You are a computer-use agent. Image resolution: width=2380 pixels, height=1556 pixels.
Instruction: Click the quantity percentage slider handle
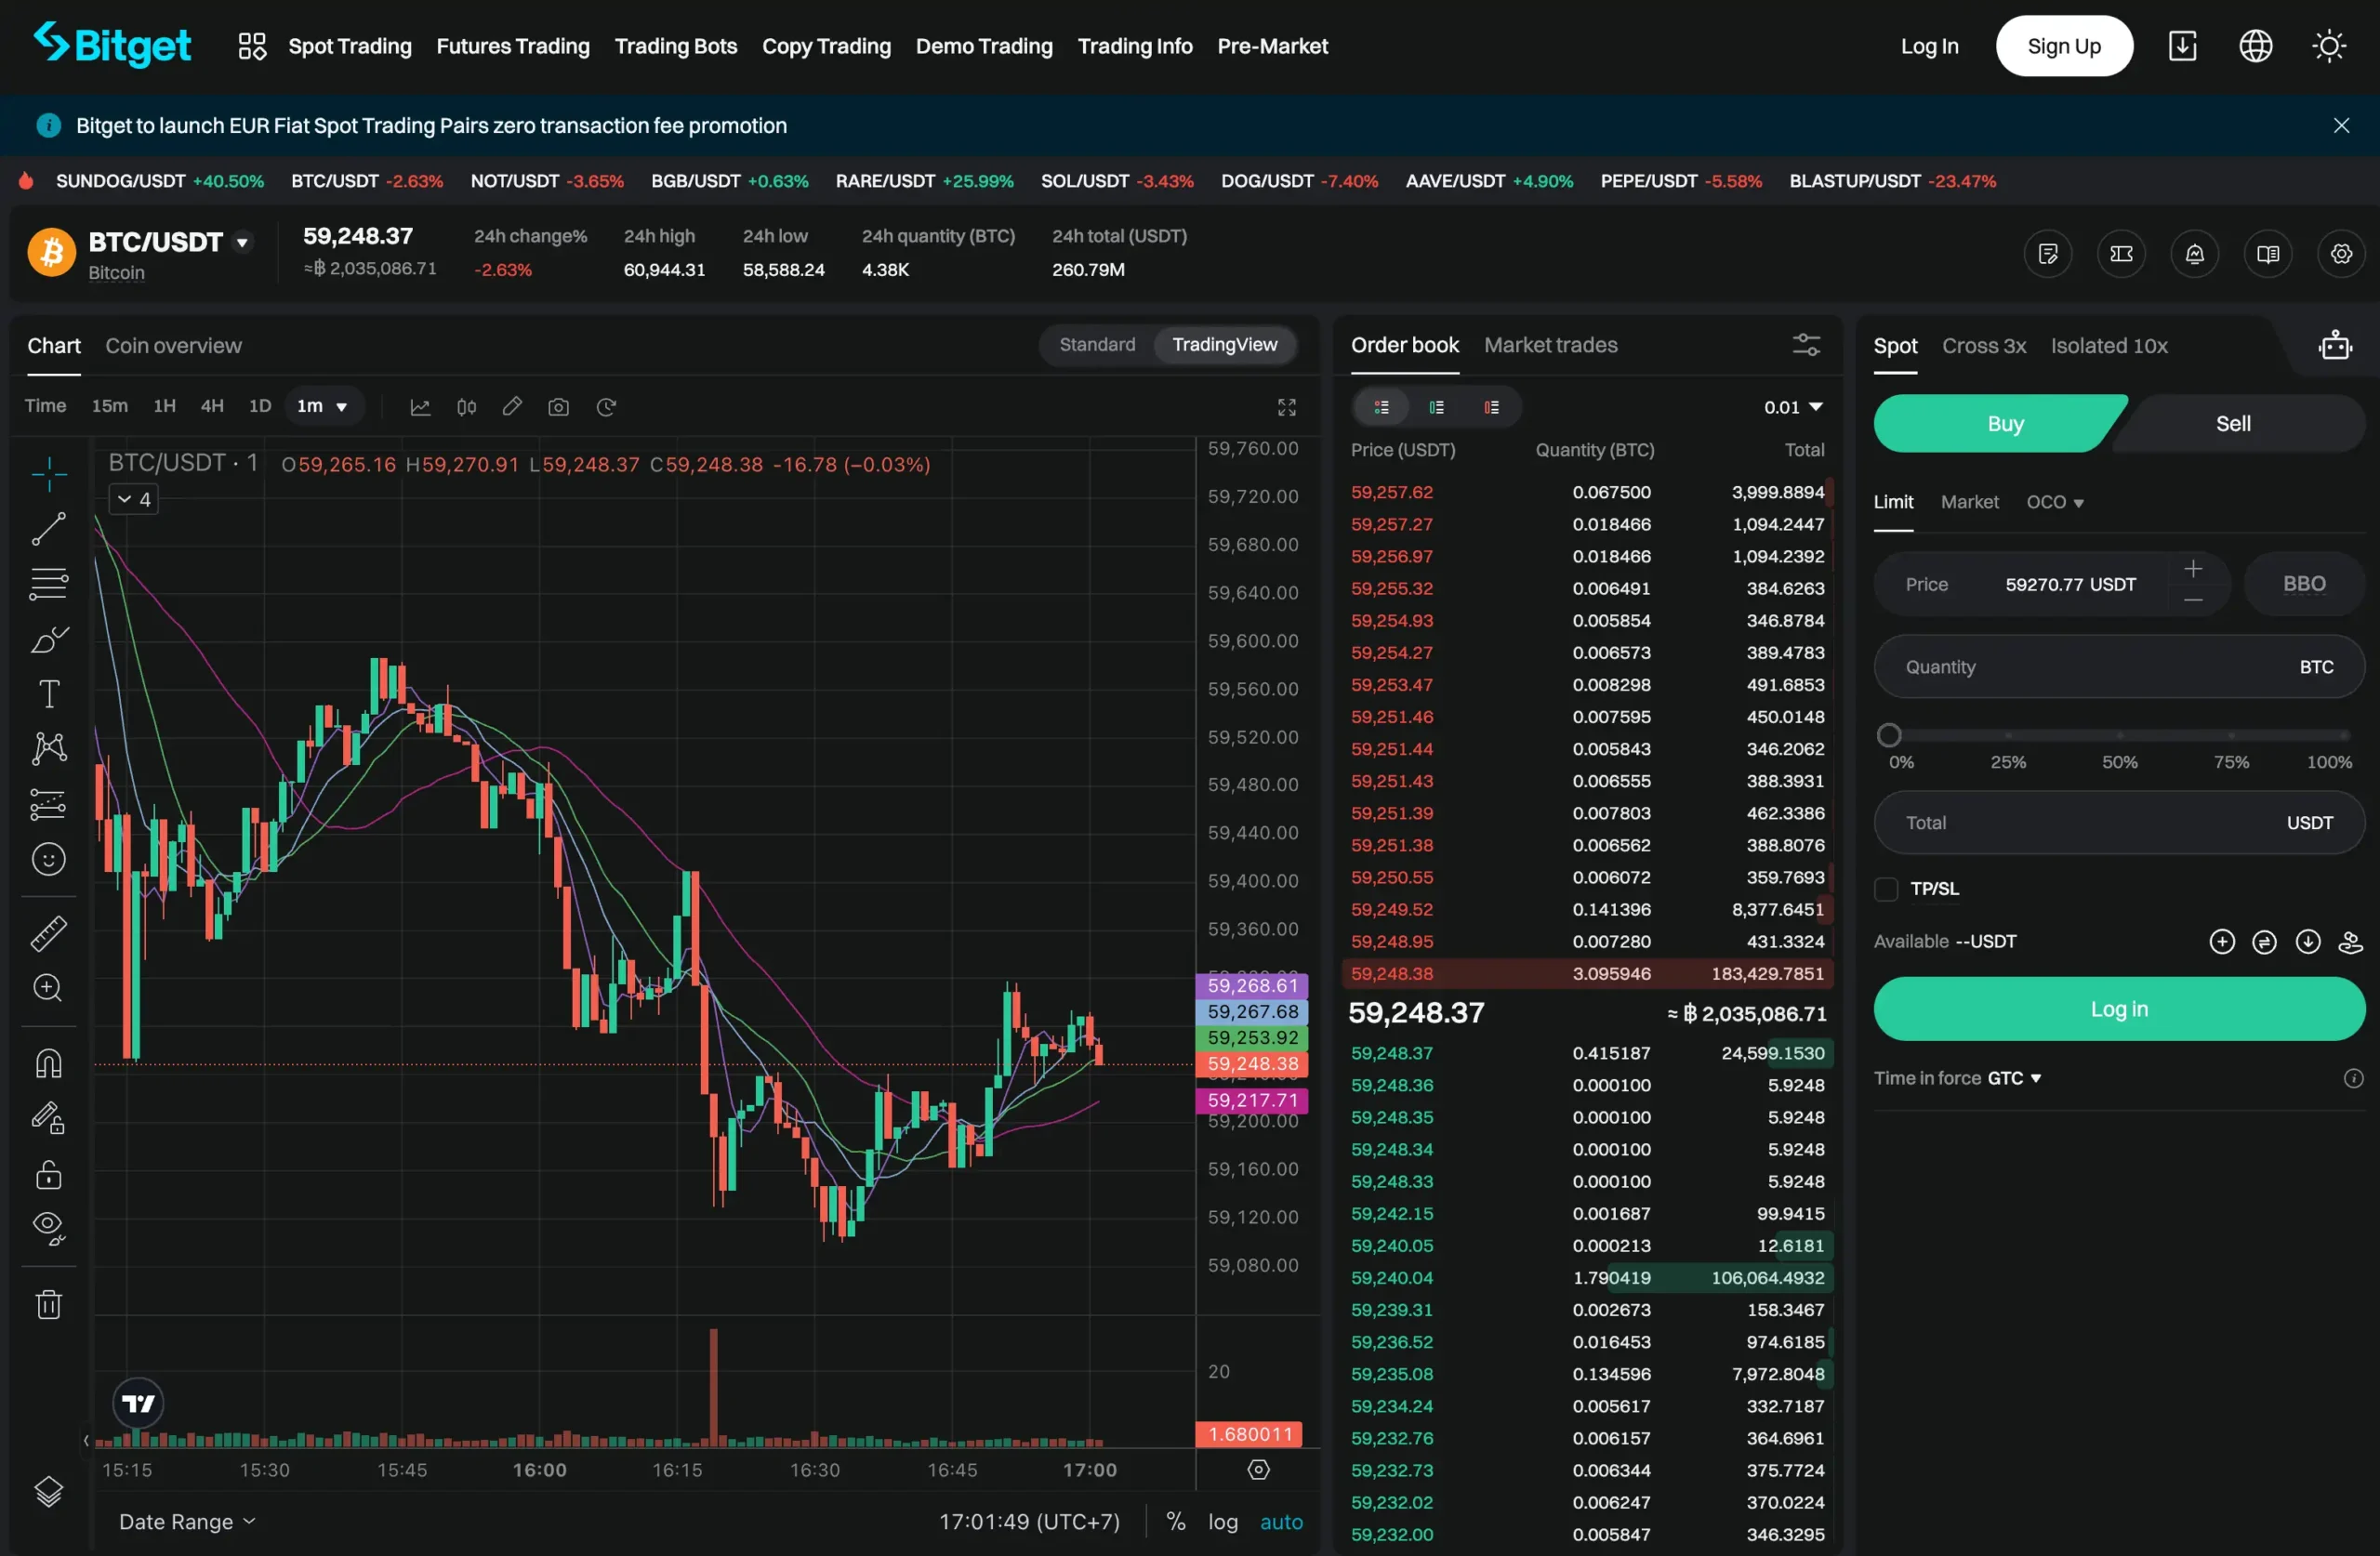[1888, 735]
